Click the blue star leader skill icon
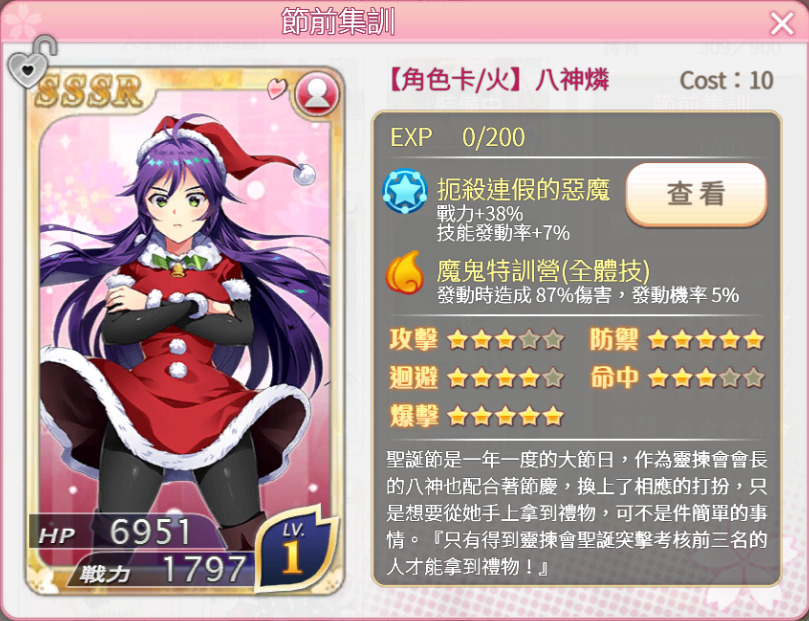This screenshot has width=809, height=621. tap(405, 190)
